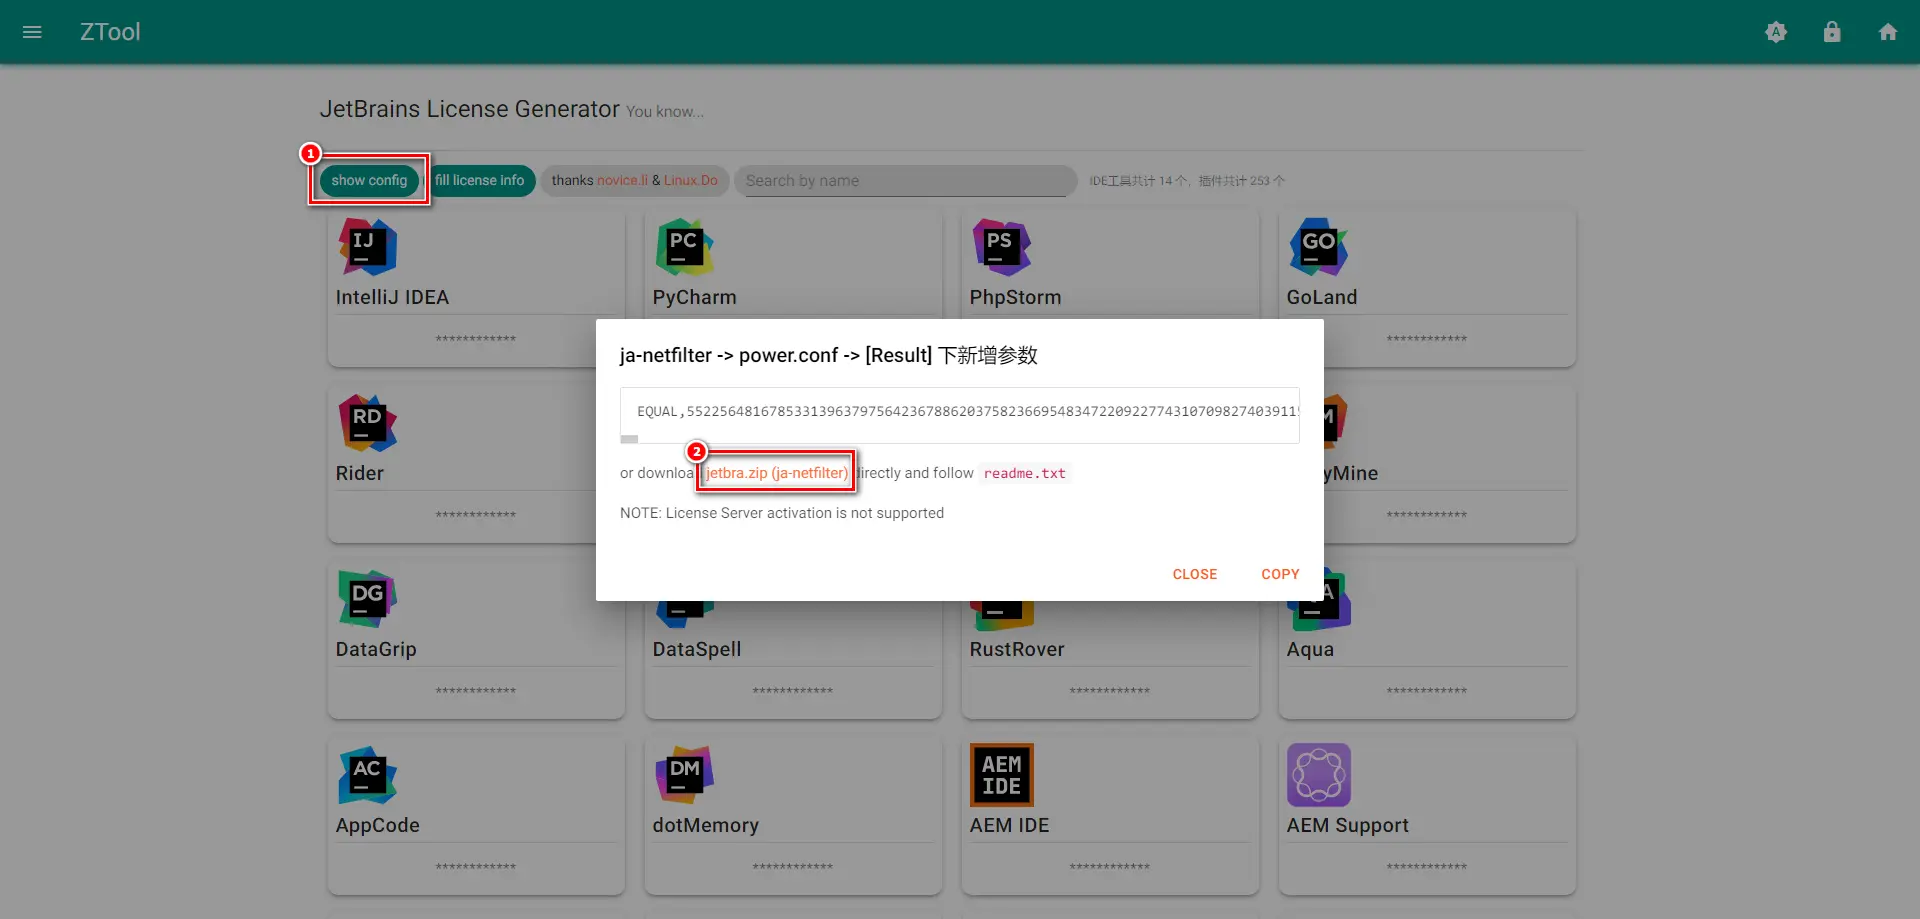1920x919 pixels.
Task: Click the masked license key under RustRover
Action: 1110,691
